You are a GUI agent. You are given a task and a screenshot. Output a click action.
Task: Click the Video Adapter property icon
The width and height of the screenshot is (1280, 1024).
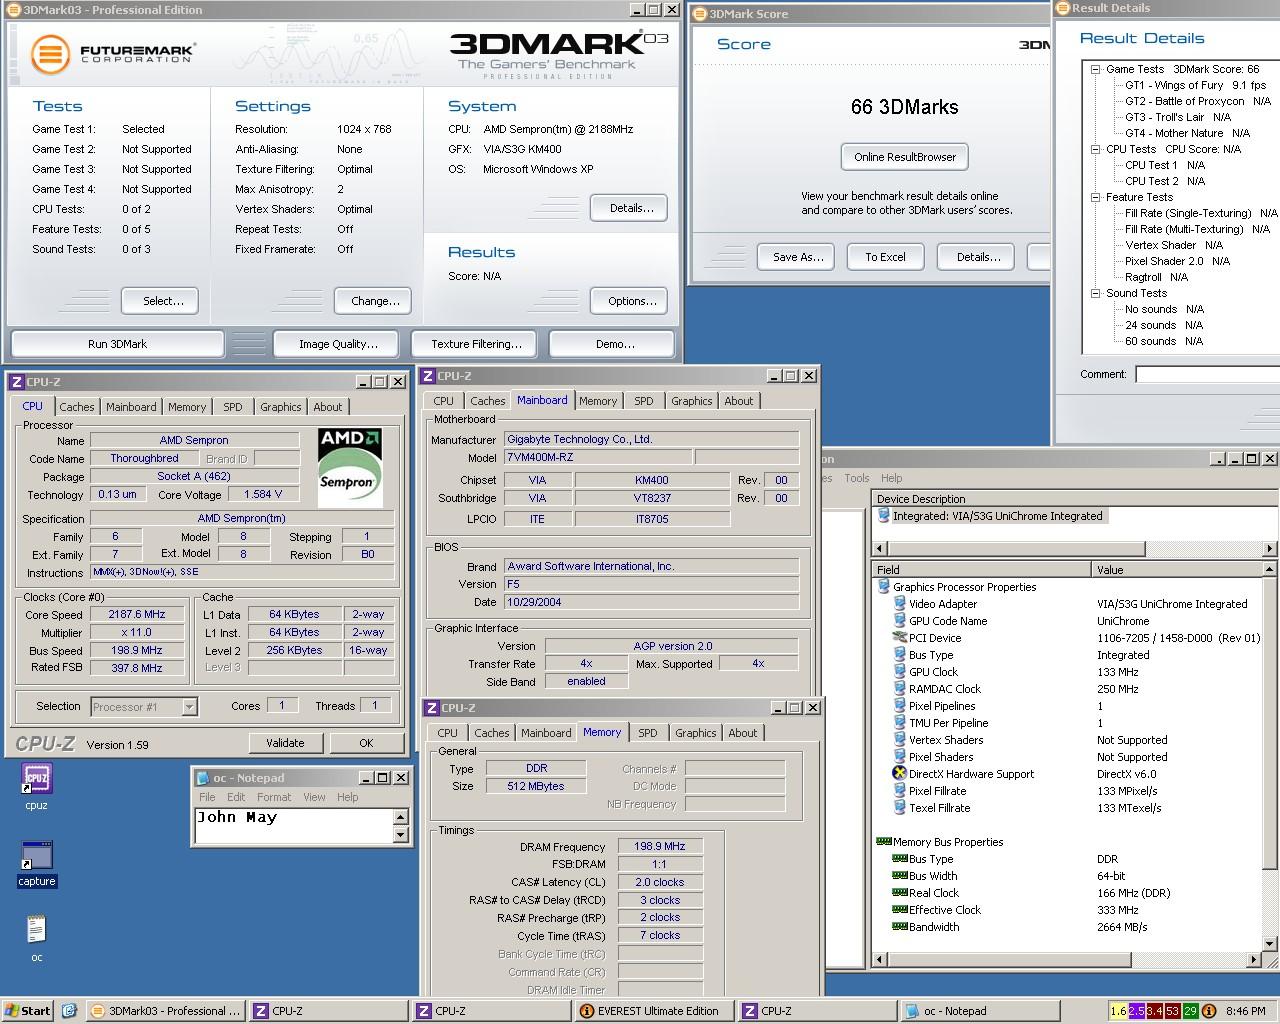[899, 604]
